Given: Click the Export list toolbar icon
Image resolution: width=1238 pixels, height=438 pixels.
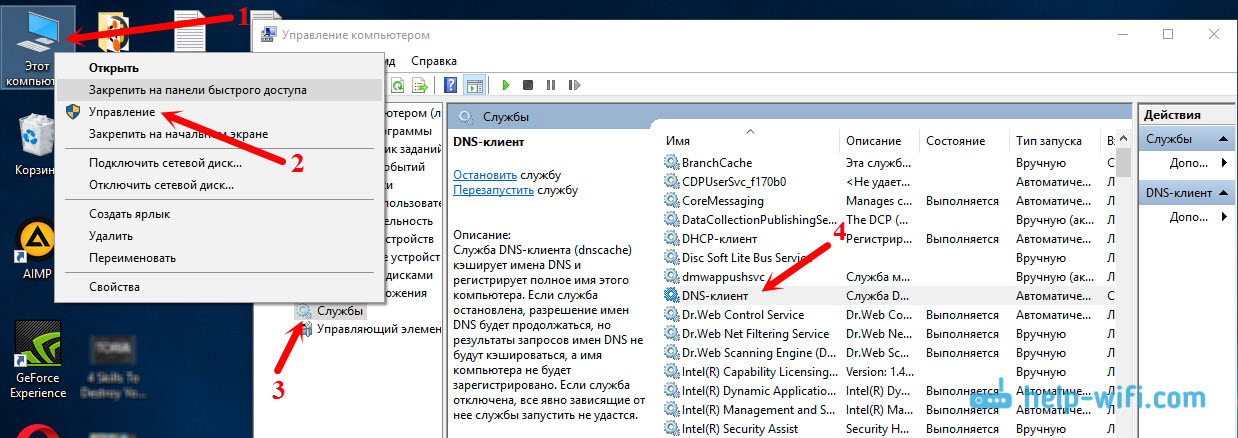Looking at the screenshot, I should (x=421, y=85).
